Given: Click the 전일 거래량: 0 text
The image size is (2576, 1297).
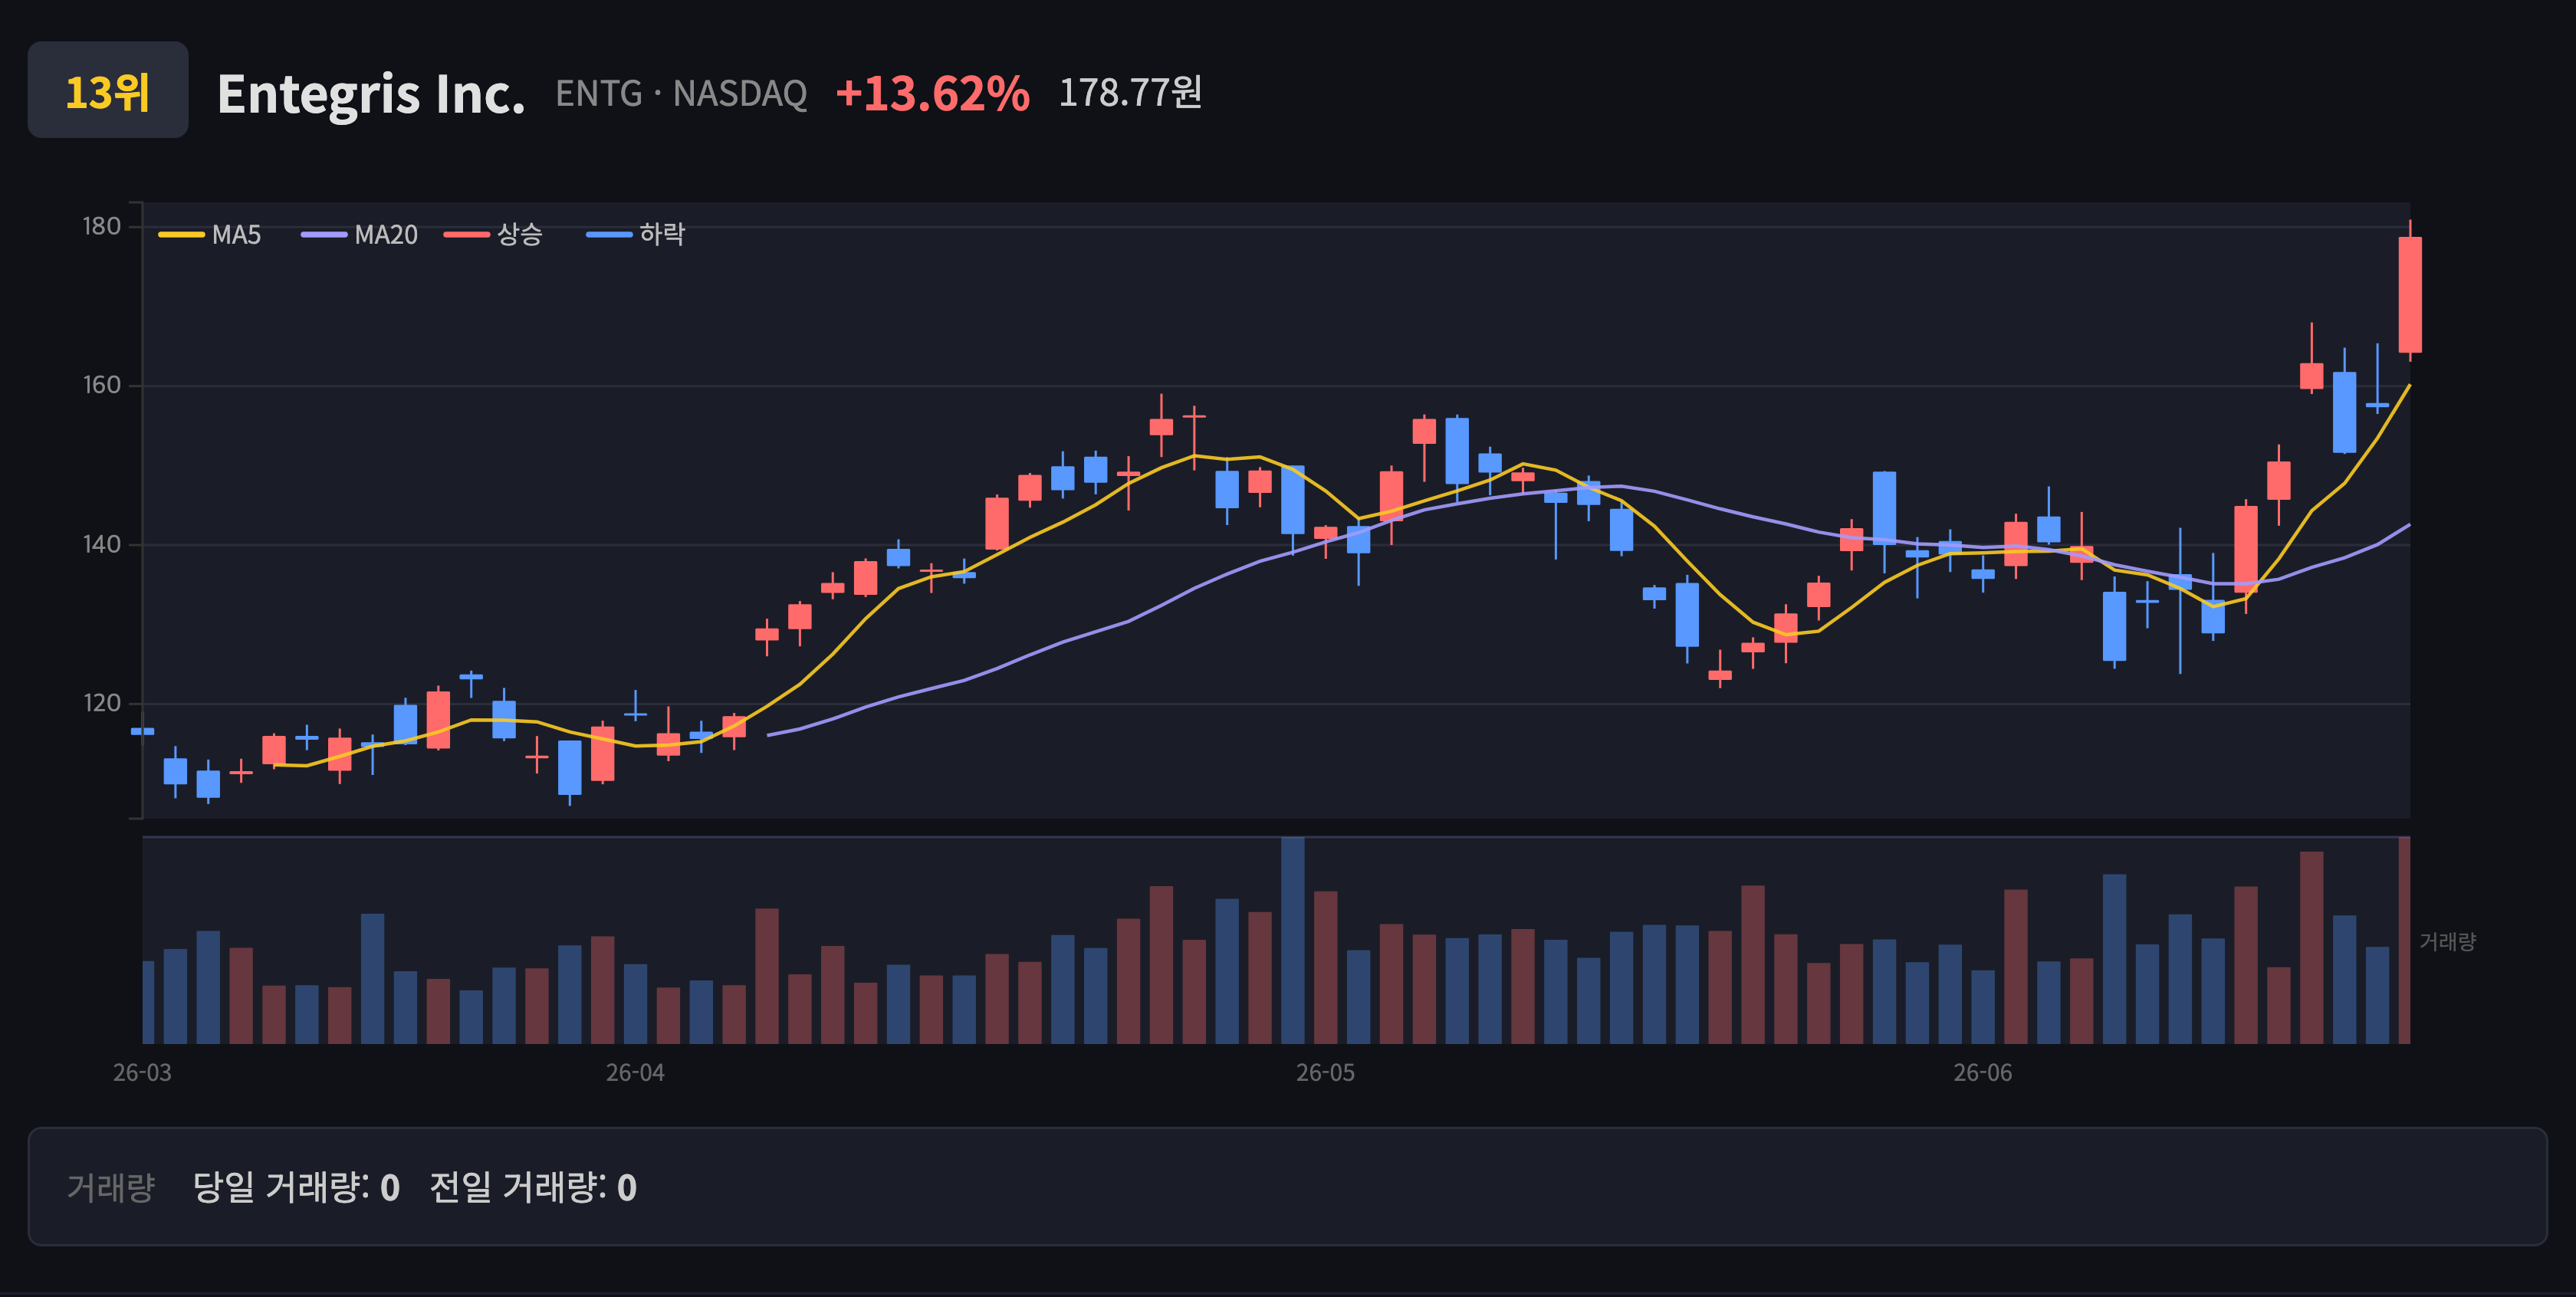Looking at the screenshot, I should (x=533, y=1187).
